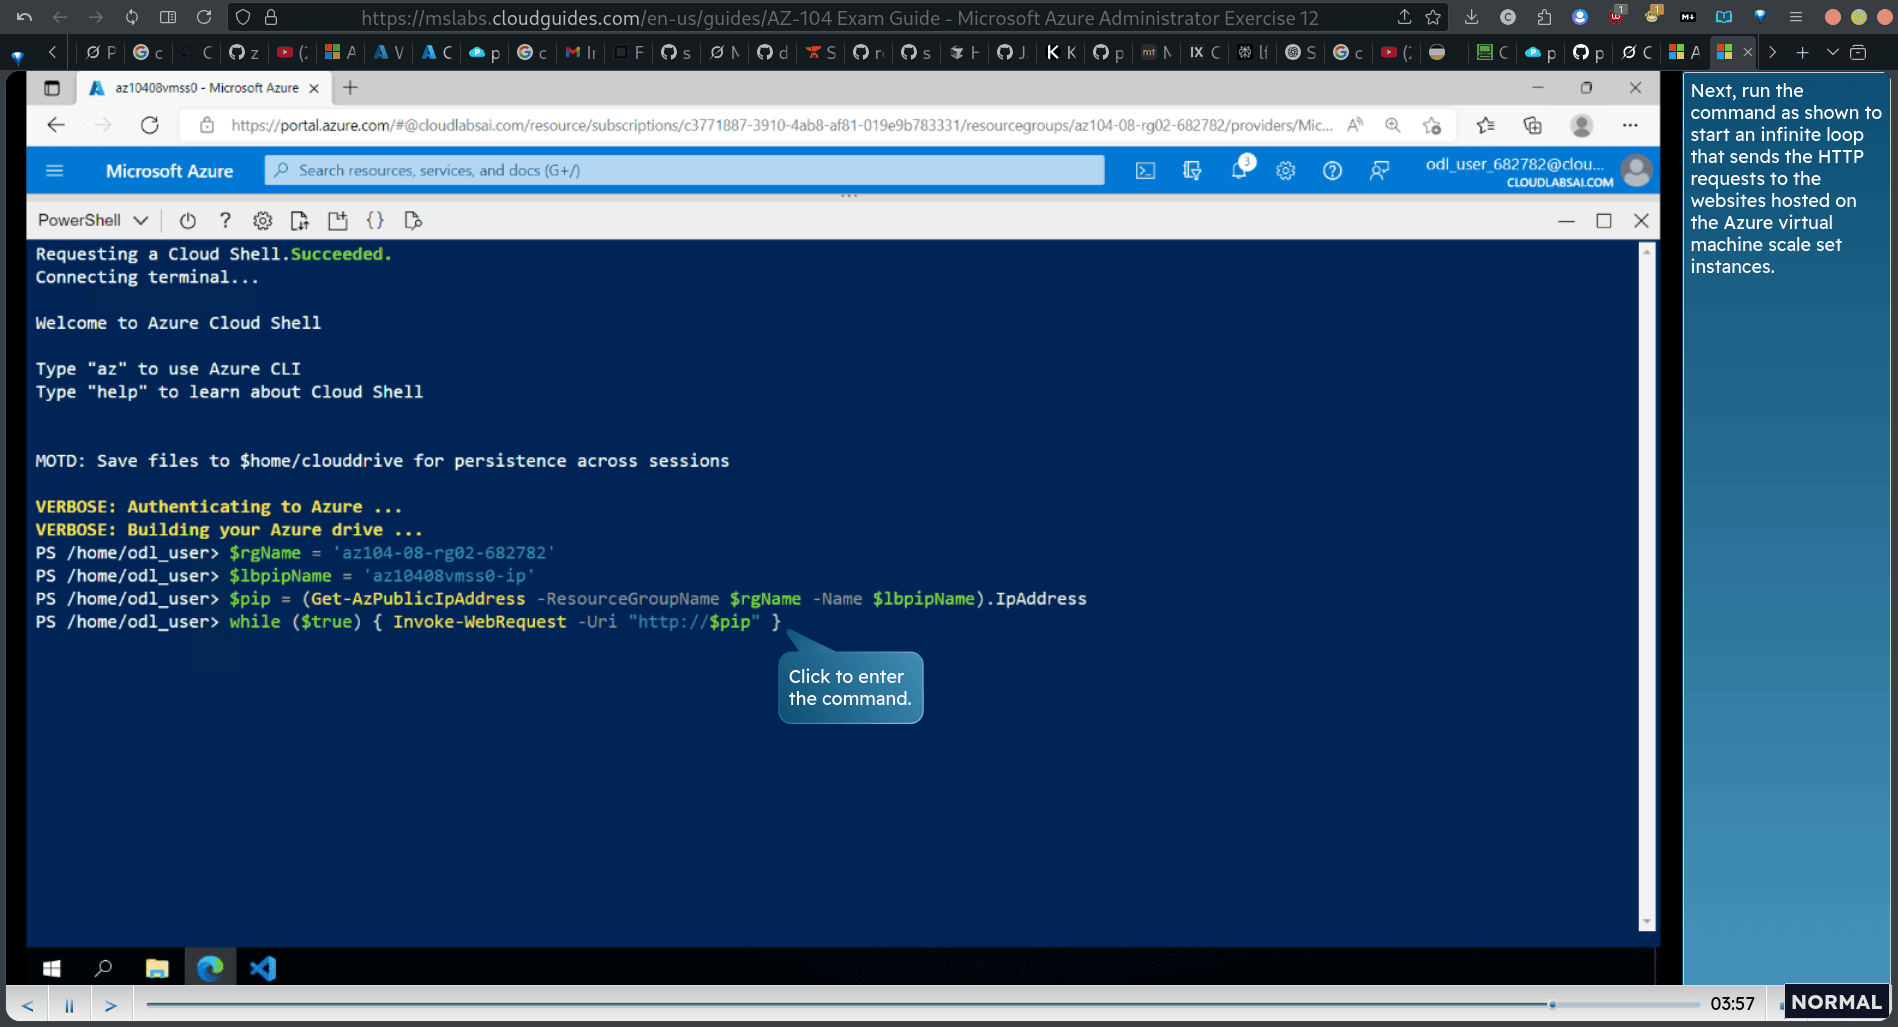Open Edge tab actions menu icon

coord(52,88)
